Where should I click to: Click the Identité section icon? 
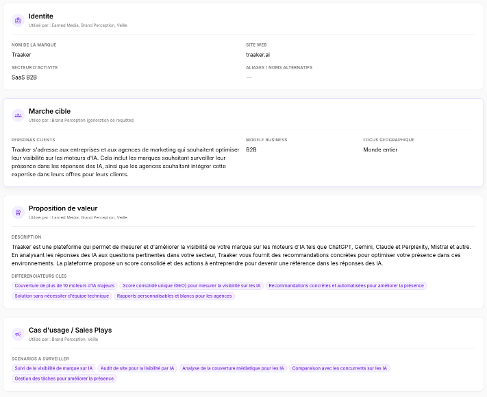point(18,20)
